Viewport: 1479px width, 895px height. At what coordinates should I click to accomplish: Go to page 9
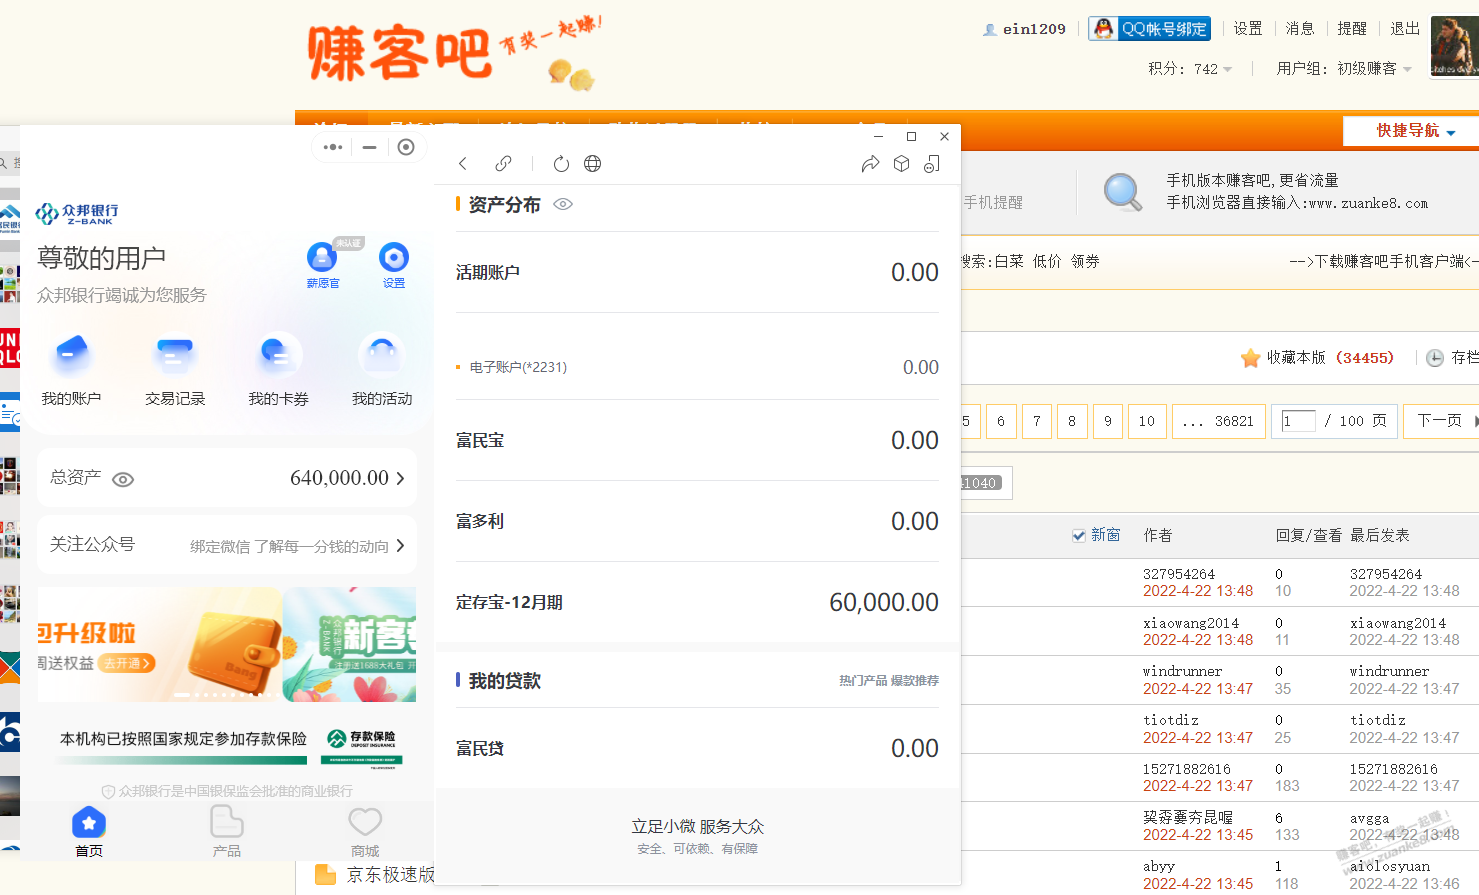point(1108,421)
